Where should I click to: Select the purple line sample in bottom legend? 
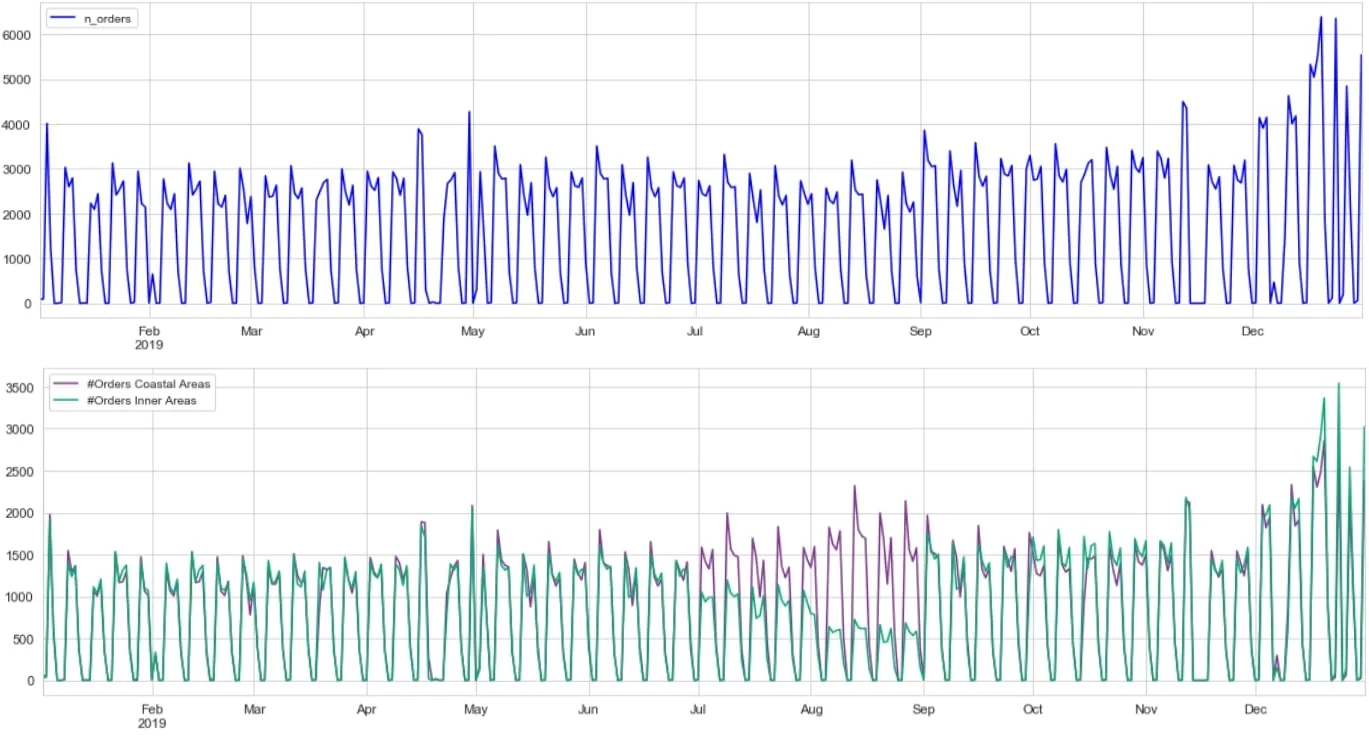[68, 383]
